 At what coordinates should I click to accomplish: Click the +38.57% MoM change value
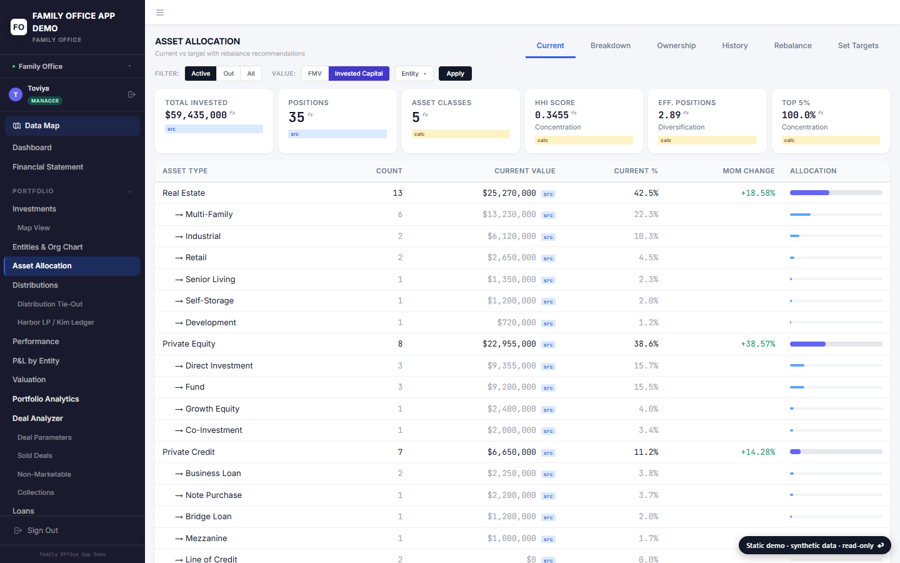click(758, 344)
